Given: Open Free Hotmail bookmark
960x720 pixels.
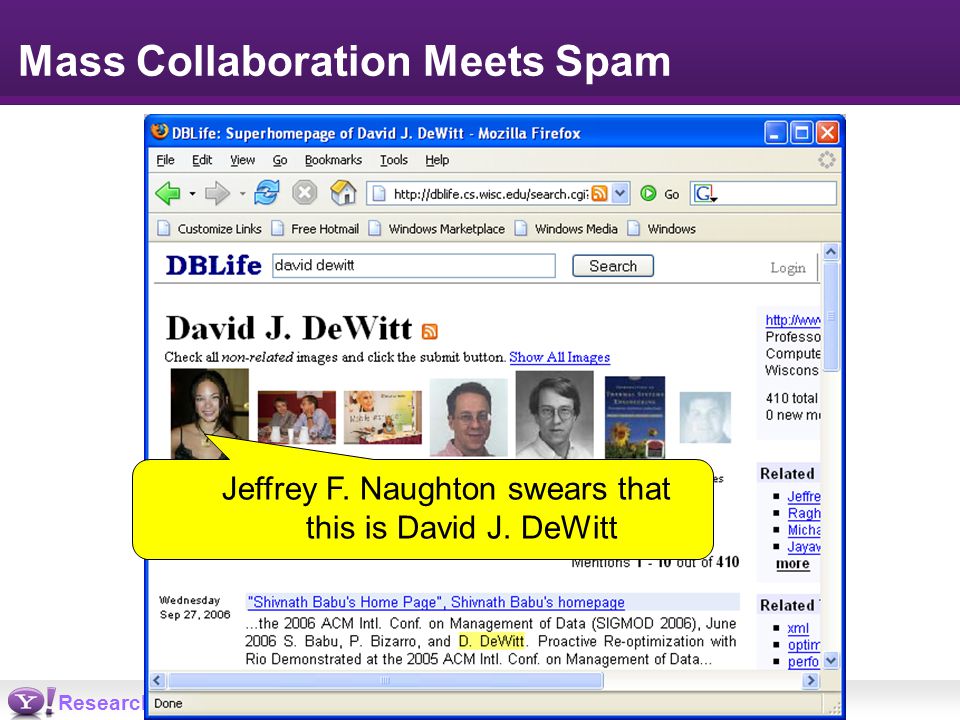Looking at the screenshot, I should click(316, 228).
